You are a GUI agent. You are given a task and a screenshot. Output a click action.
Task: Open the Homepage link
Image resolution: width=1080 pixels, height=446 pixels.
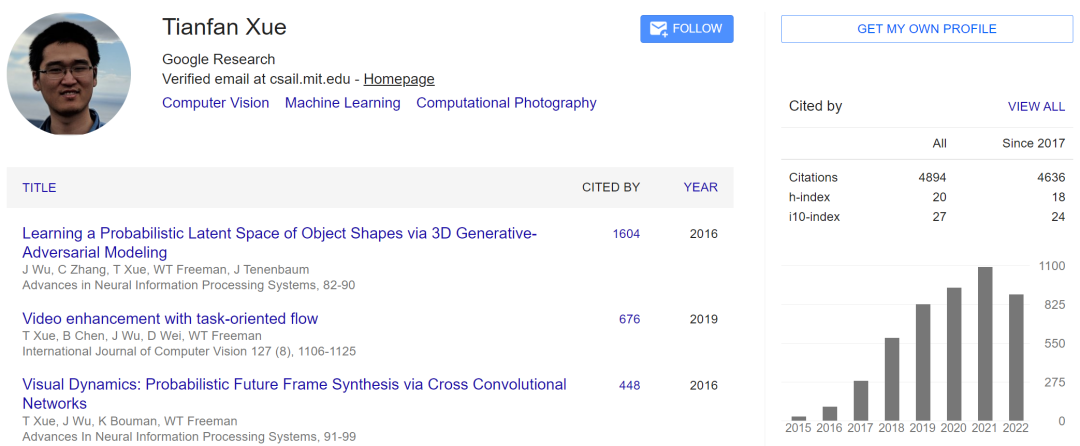399,79
